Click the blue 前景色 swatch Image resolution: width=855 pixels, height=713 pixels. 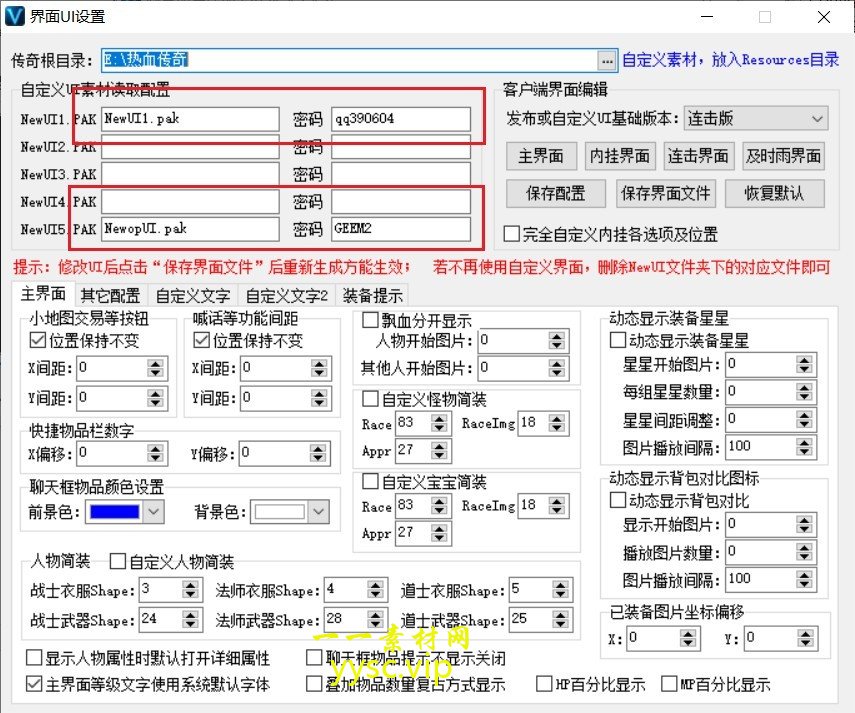115,512
